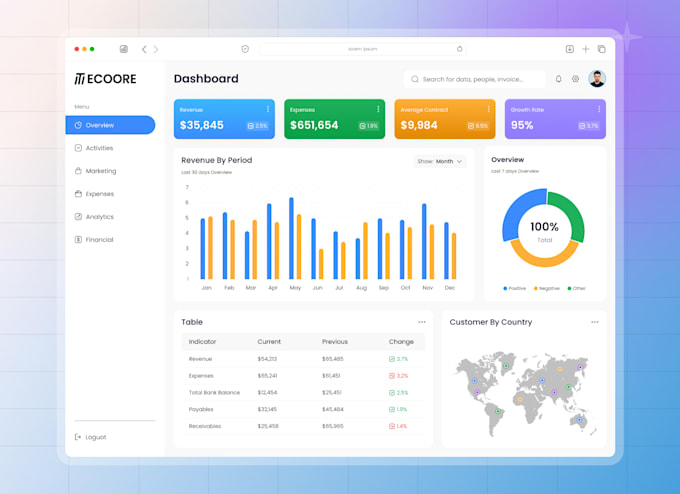680x494 pixels.
Task: Click the Previous column header
Action: [335, 342]
